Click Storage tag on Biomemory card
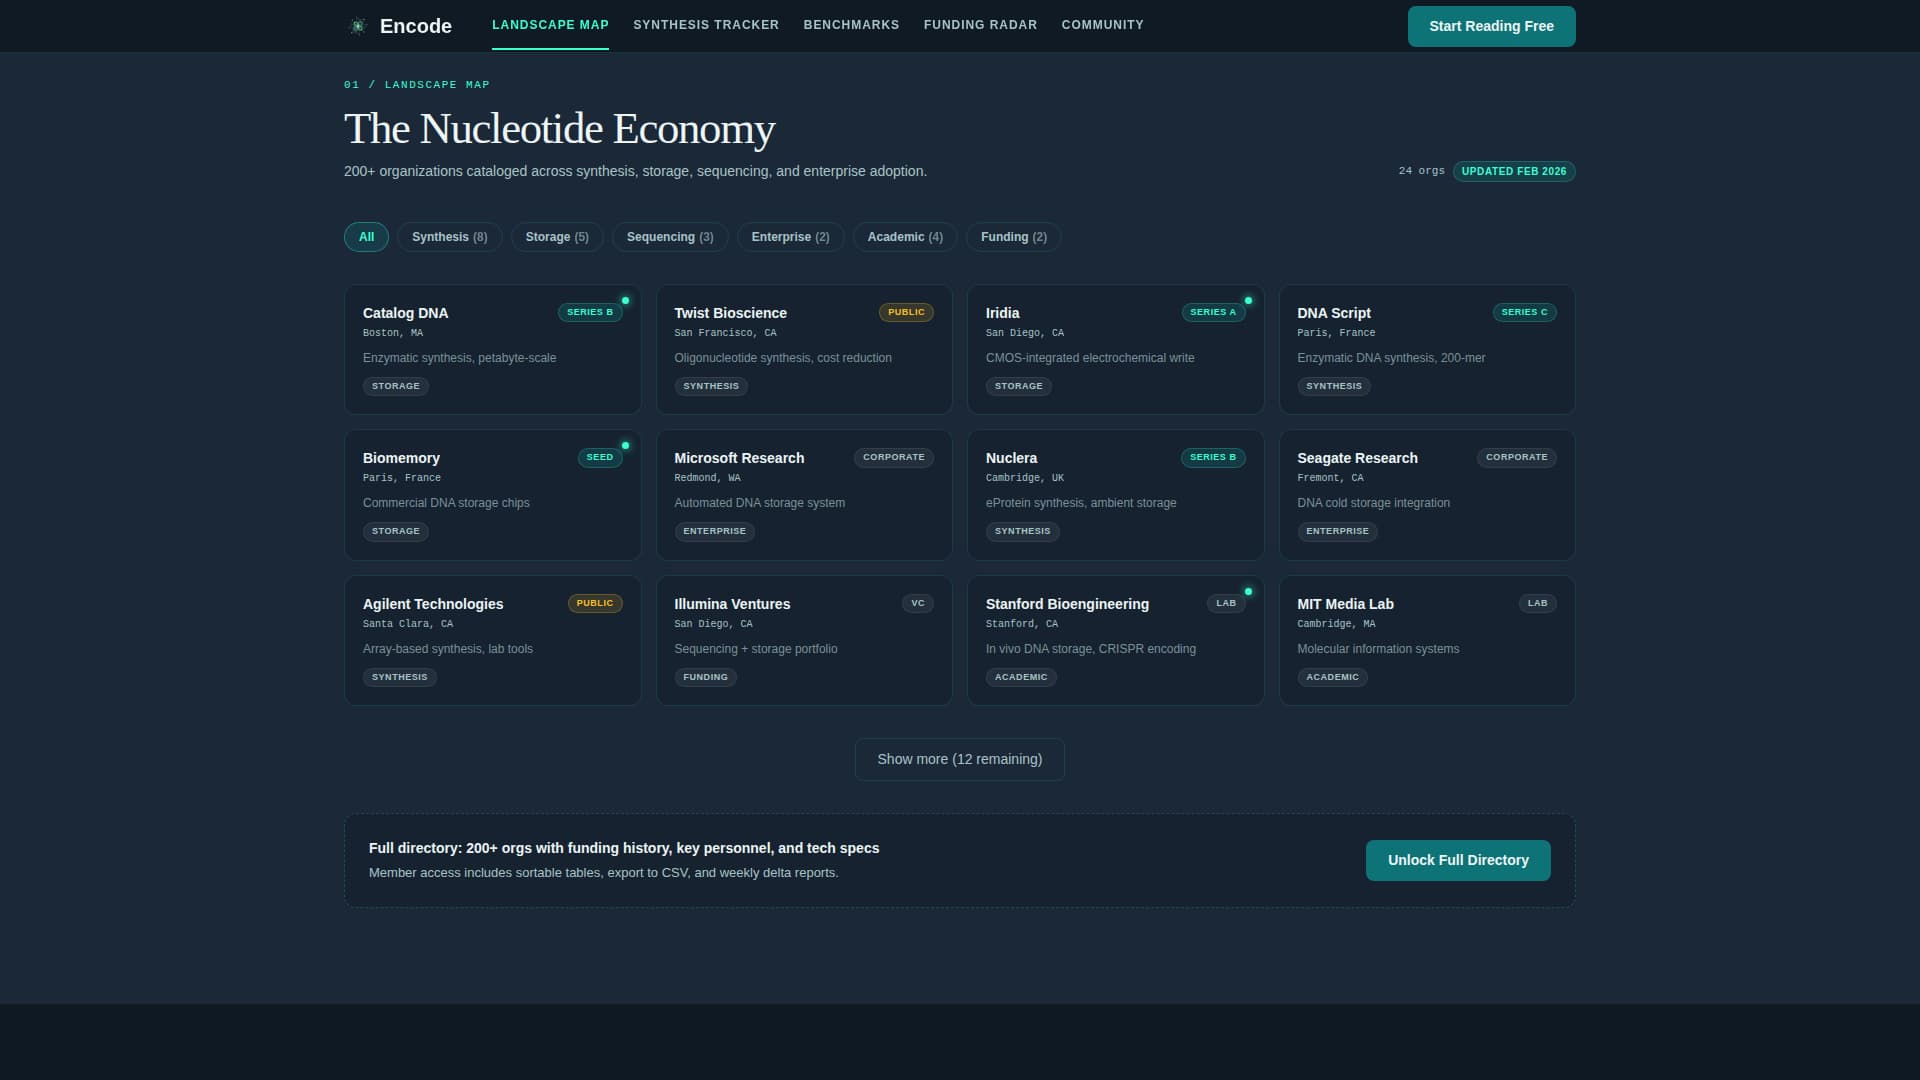The width and height of the screenshot is (1920, 1080). 396,532
